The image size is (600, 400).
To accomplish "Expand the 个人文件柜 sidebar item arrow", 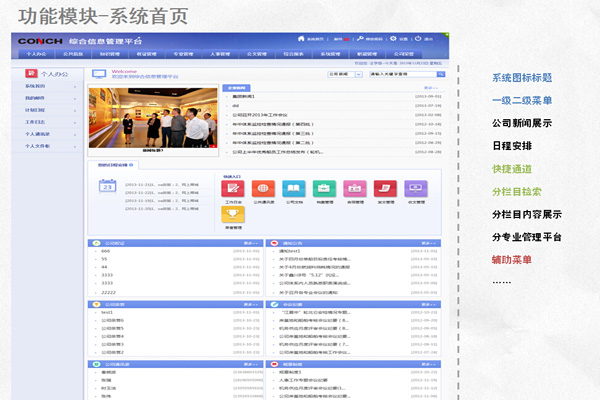I will (75, 146).
